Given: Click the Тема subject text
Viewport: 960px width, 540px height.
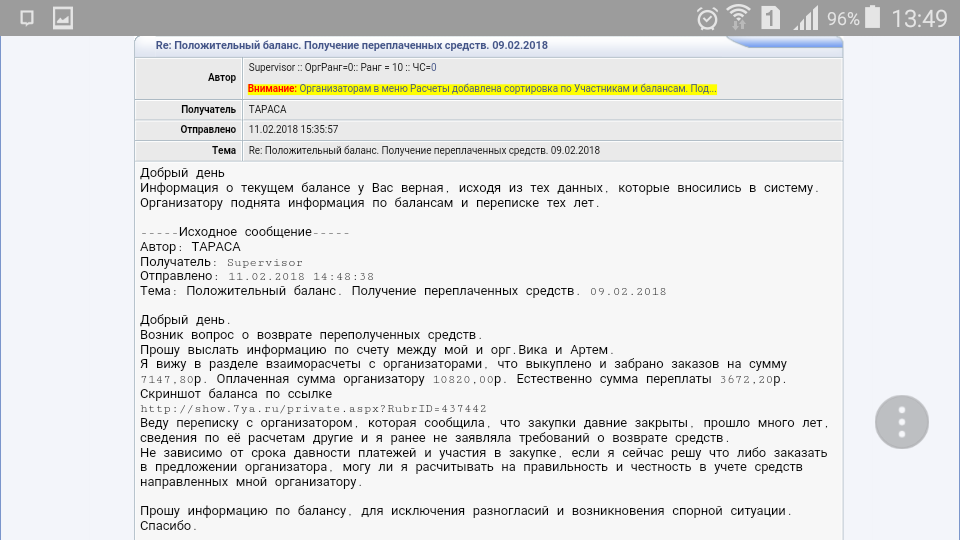Looking at the screenshot, I should pos(423,151).
